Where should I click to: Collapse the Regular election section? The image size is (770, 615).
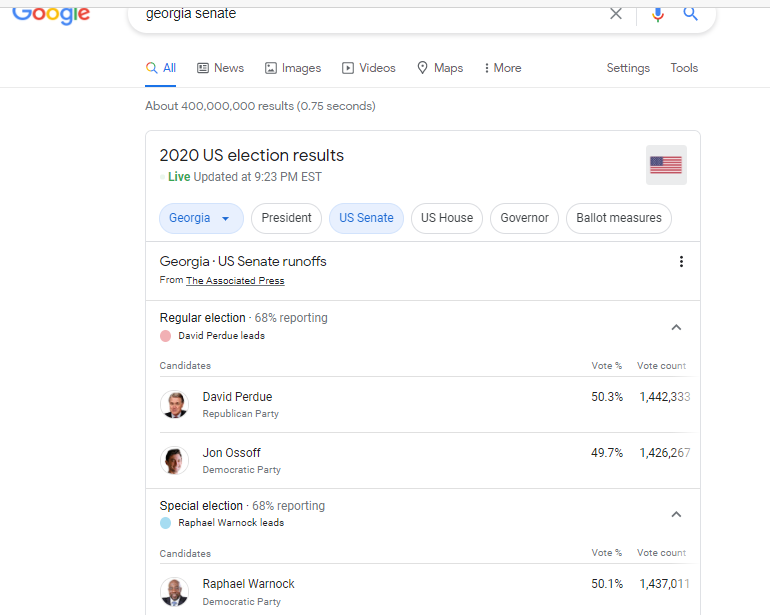tap(676, 327)
